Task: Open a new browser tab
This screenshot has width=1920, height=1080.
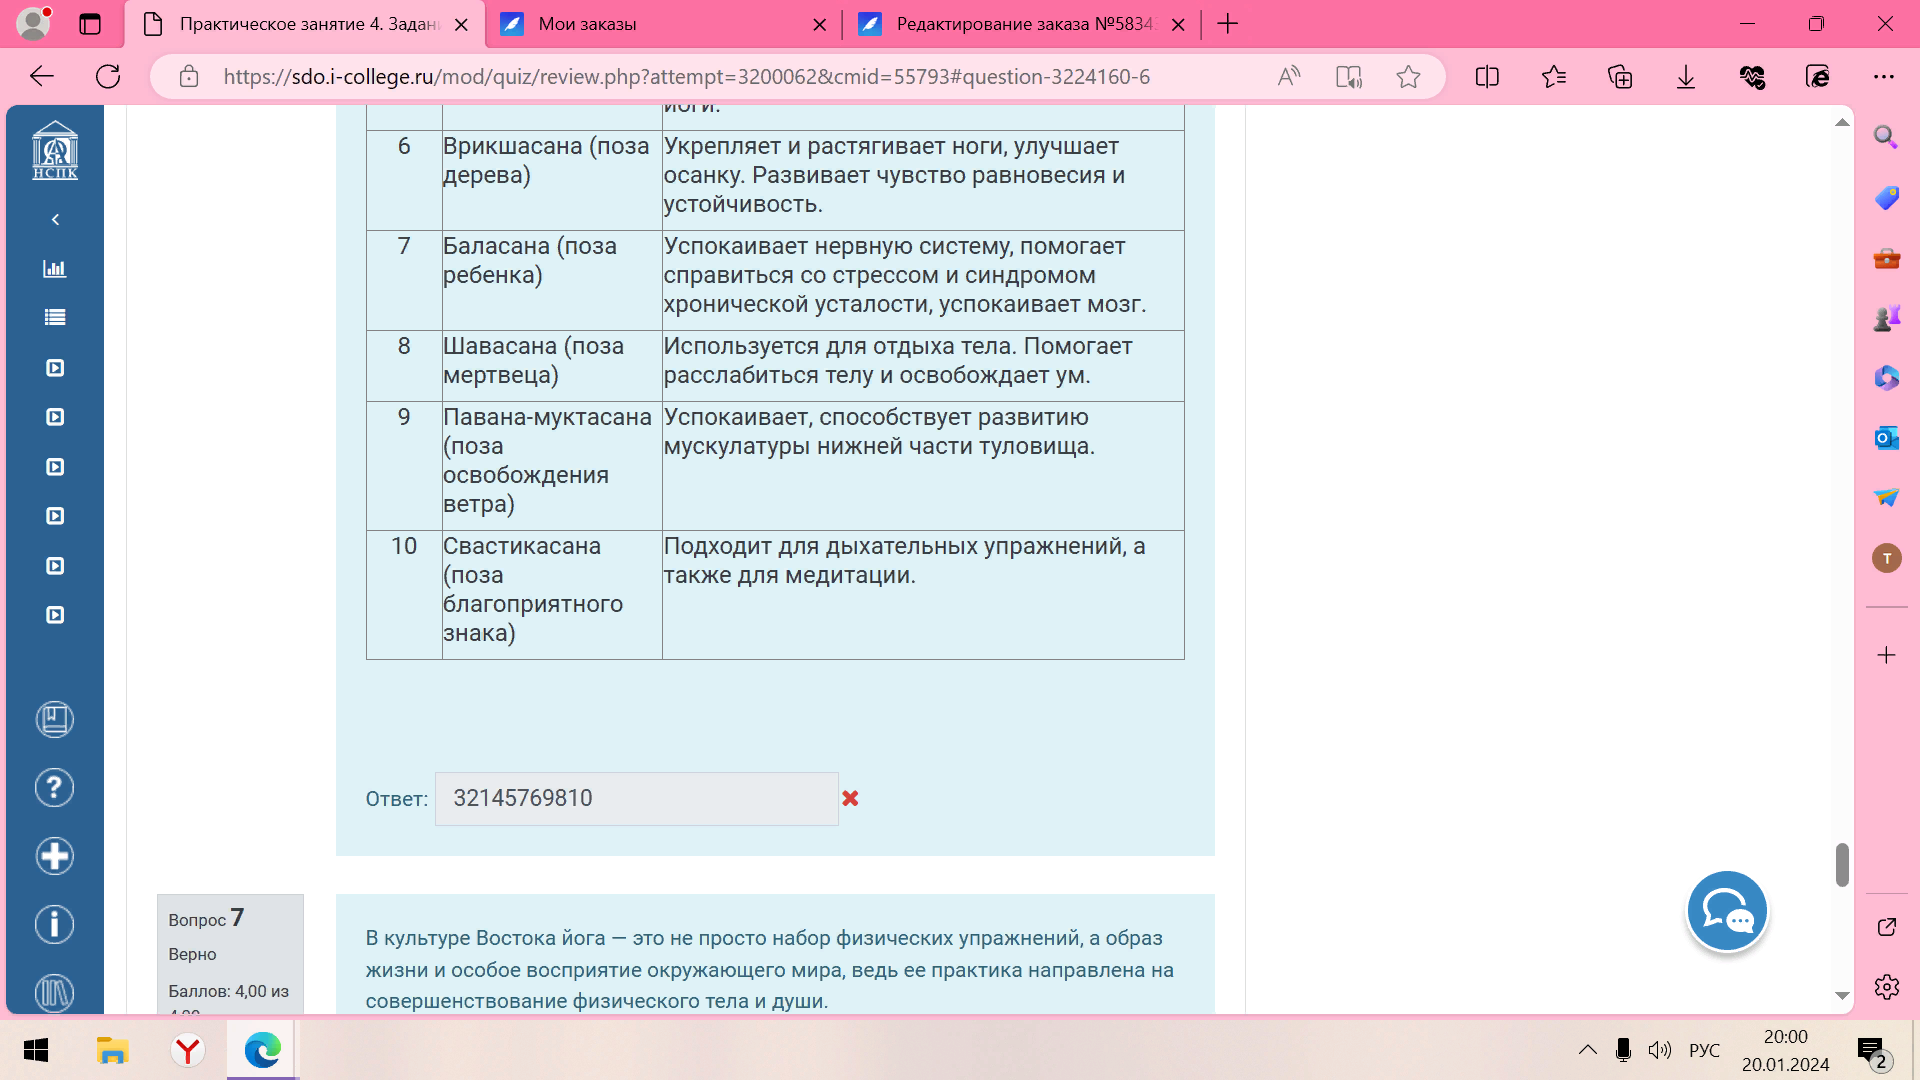Action: pos(1228,24)
